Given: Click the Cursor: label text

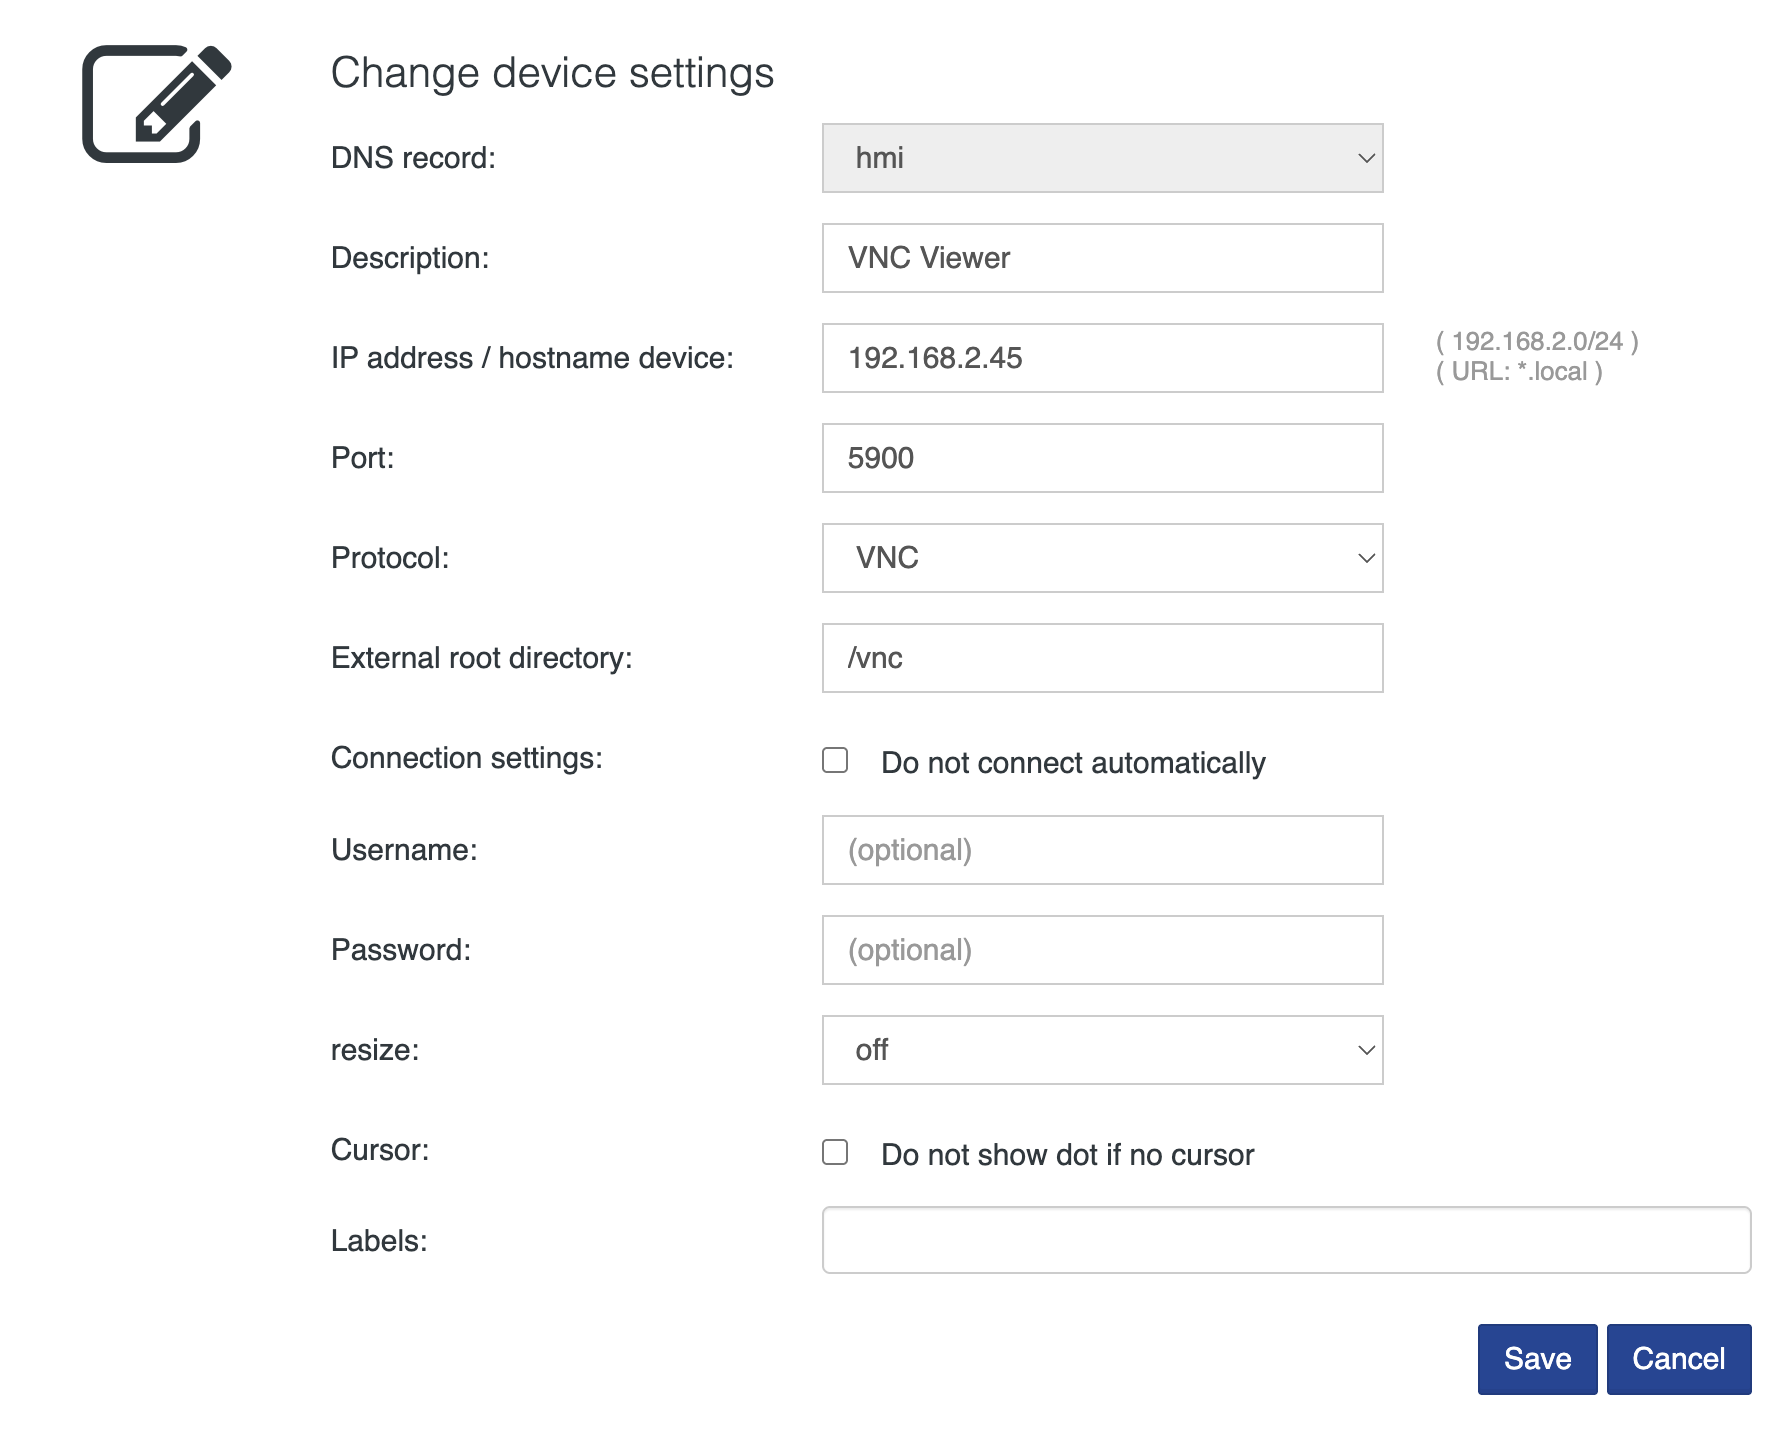Looking at the screenshot, I should (380, 1150).
